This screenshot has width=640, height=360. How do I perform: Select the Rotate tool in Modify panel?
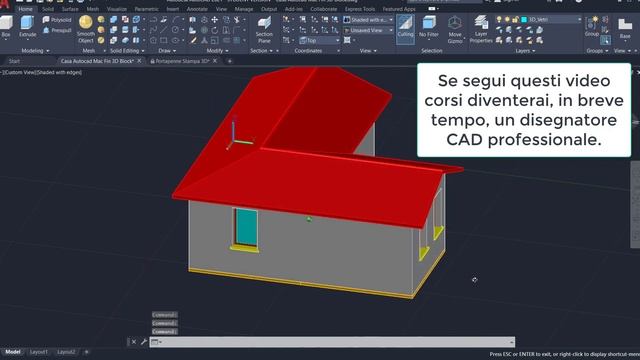click(215, 30)
